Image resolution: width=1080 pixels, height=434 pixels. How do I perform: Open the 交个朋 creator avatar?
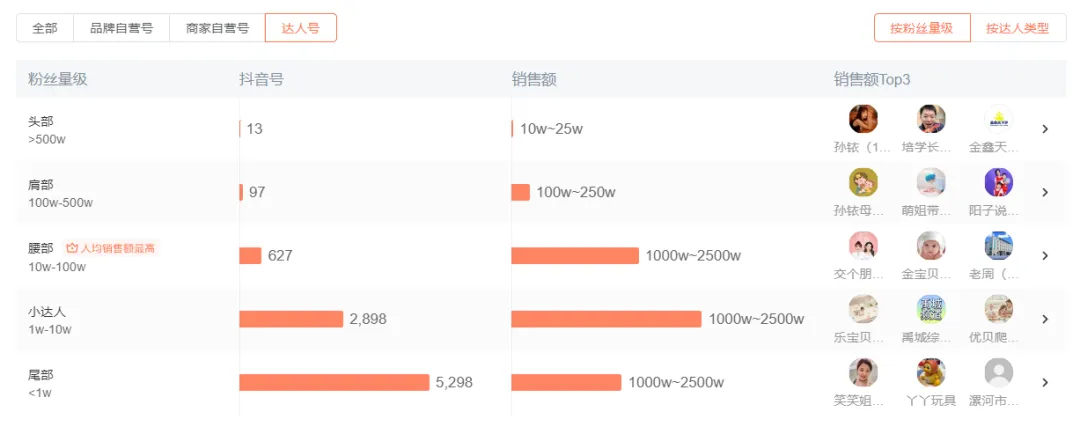(x=863, y=246)
